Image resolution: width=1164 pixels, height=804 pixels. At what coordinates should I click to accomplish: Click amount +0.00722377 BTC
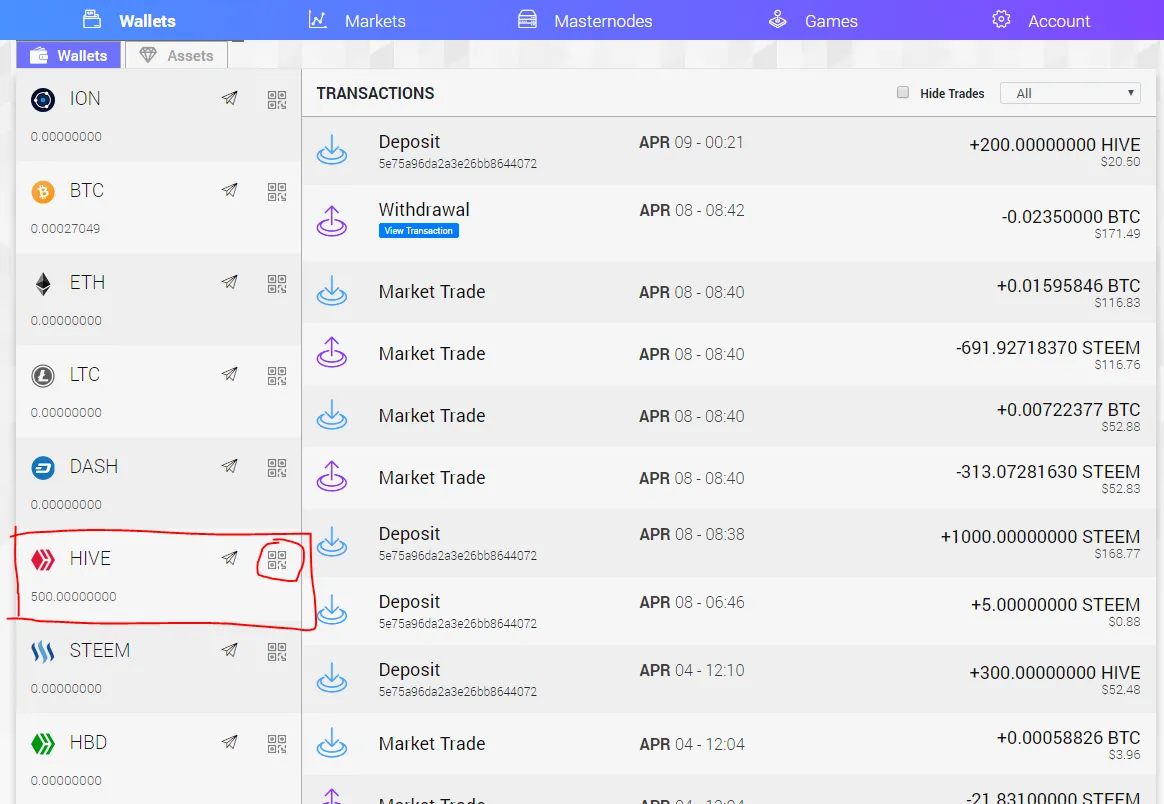pyautogui.click(x=1068, y=410)
